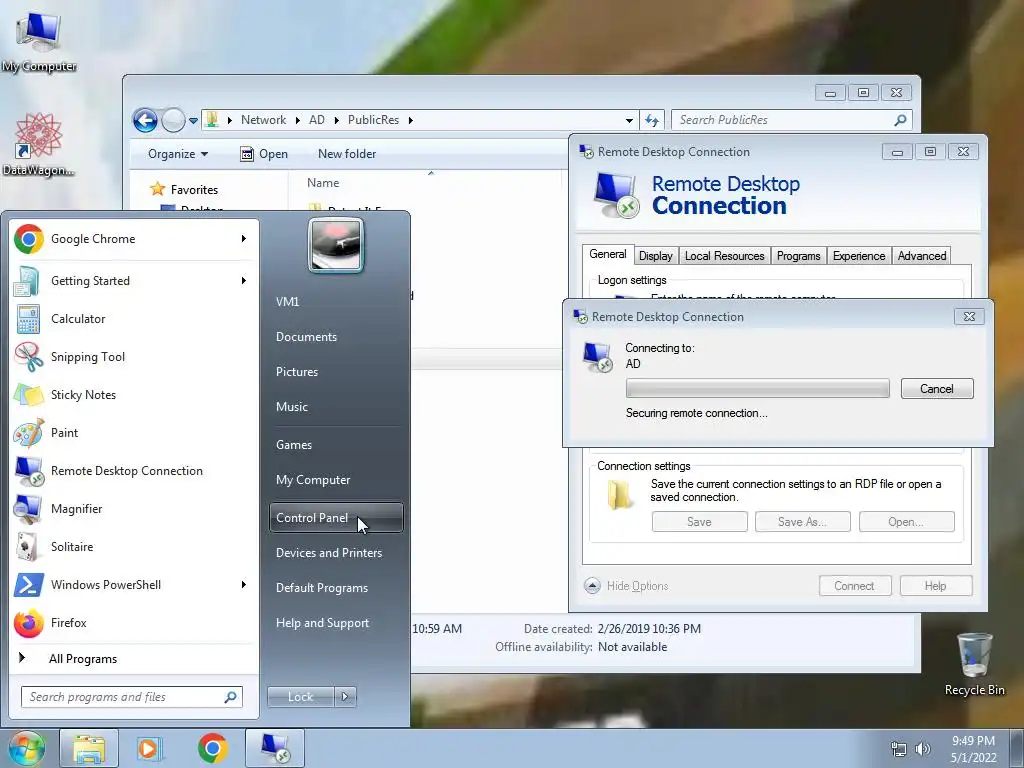The image size is (1024, 768).
Task: Open File Explorer from the taskbar
Action: coord(89,748)
